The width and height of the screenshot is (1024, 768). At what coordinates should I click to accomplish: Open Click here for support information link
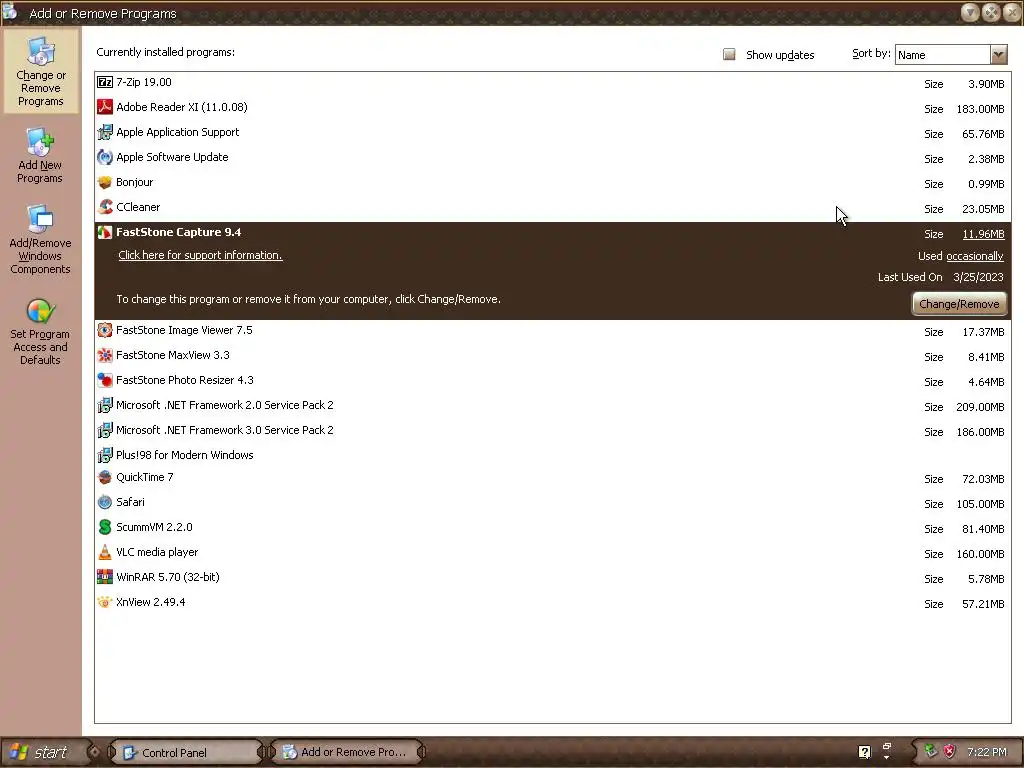200,255
